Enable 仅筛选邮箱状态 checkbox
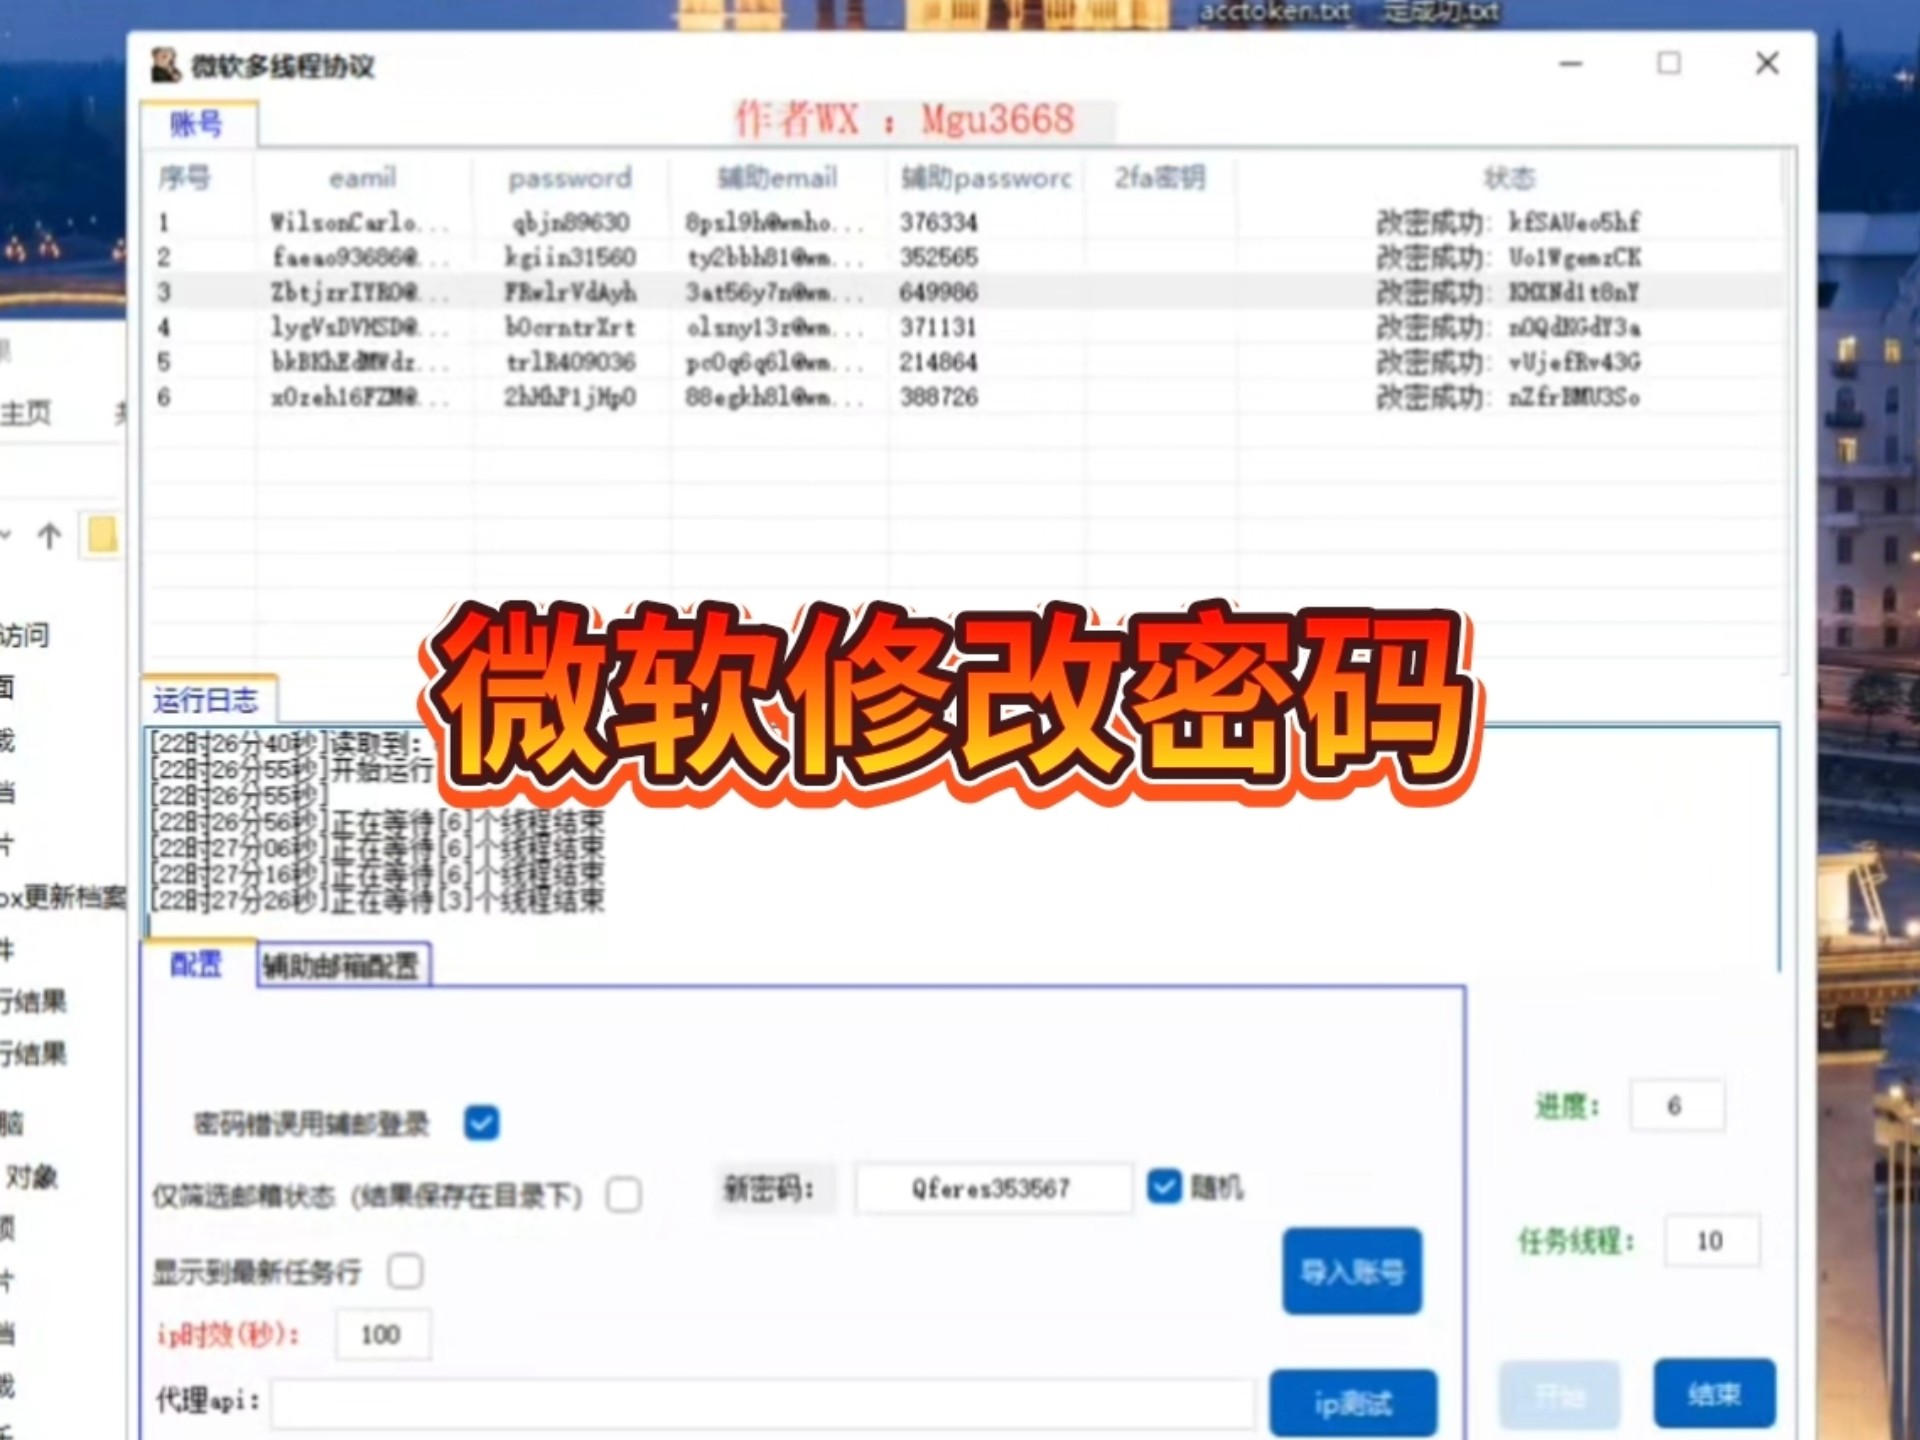The height and width of the screenshot is (1440, 1920). point(624,1194)
